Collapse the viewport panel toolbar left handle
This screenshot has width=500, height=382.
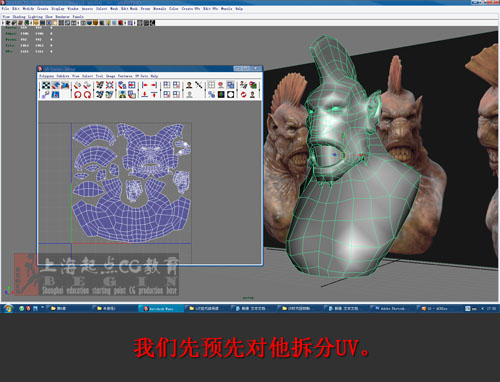pyautogui.click(x=3, y=23)
